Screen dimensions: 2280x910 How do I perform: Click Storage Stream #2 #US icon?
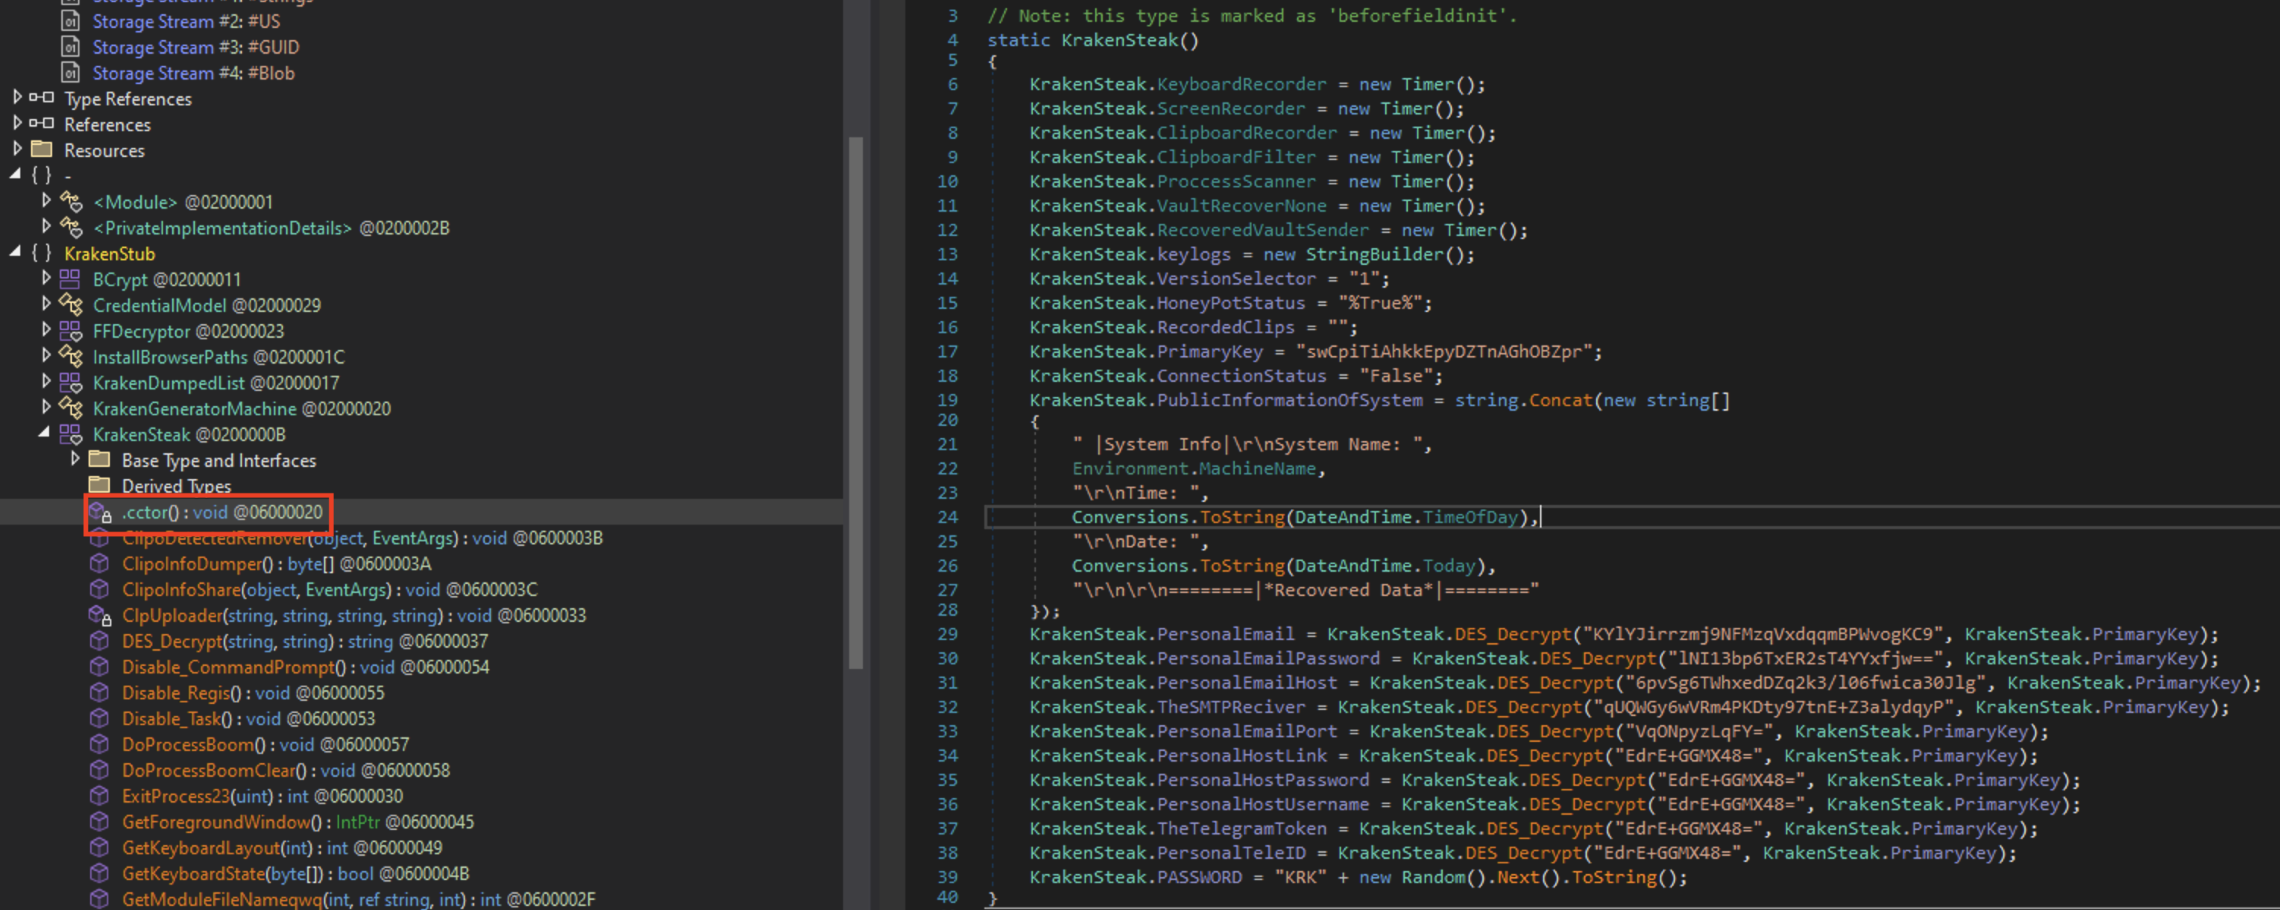coord(70,21)
